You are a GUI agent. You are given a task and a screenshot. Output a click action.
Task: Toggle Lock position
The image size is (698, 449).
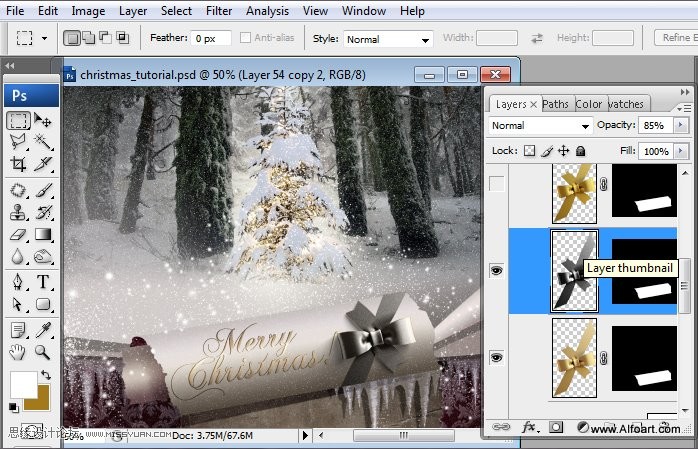(564, 151)
